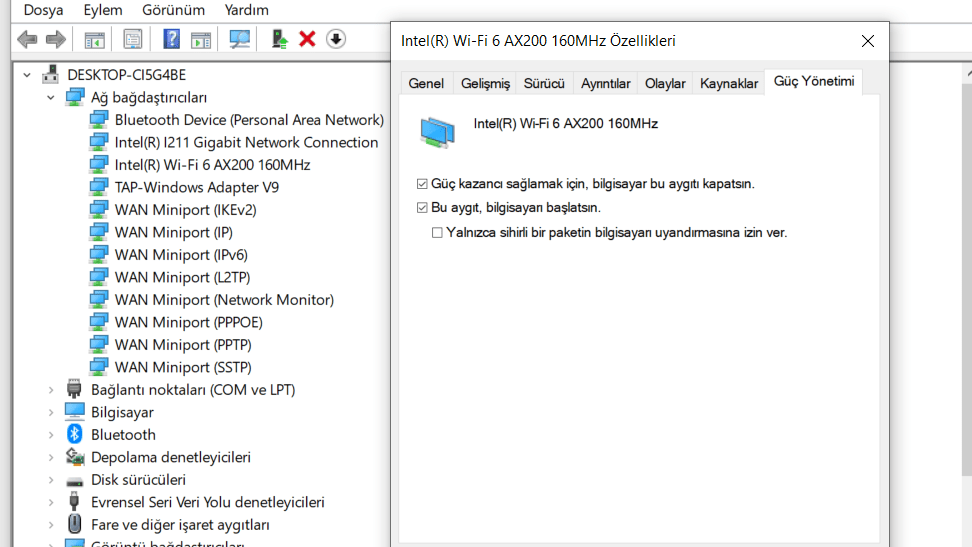Switch to the Sürücü tab
Screen dimensions: 972x547
pyautogui.click(x=544, y=83)
